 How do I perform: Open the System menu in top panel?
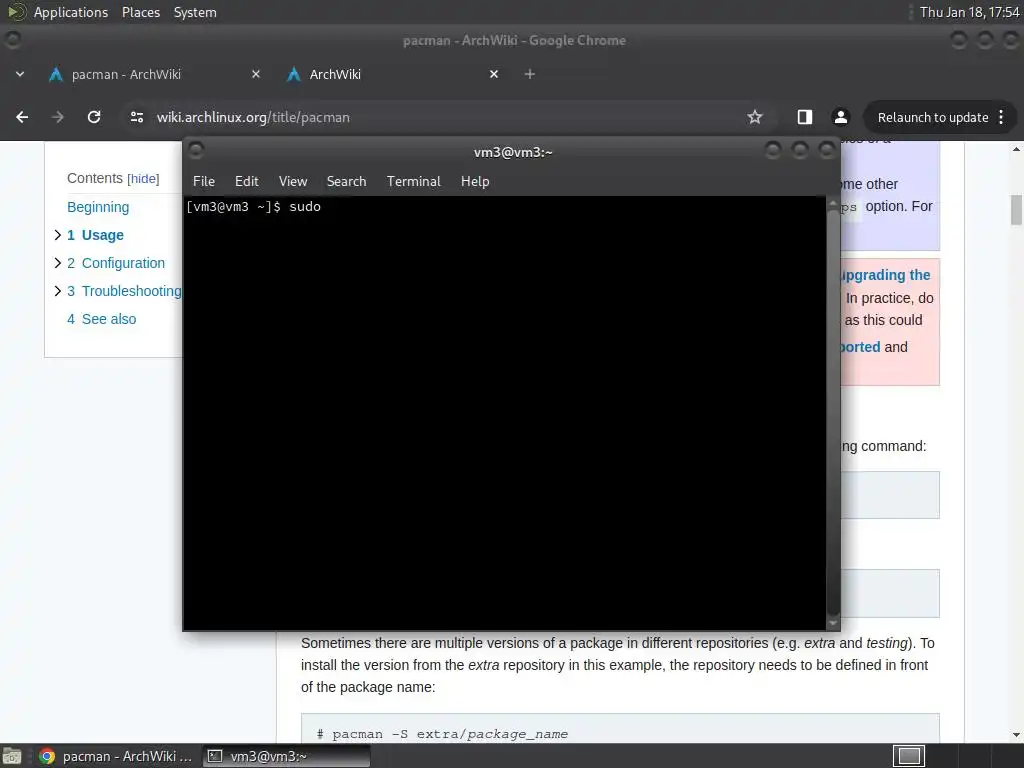195,12
